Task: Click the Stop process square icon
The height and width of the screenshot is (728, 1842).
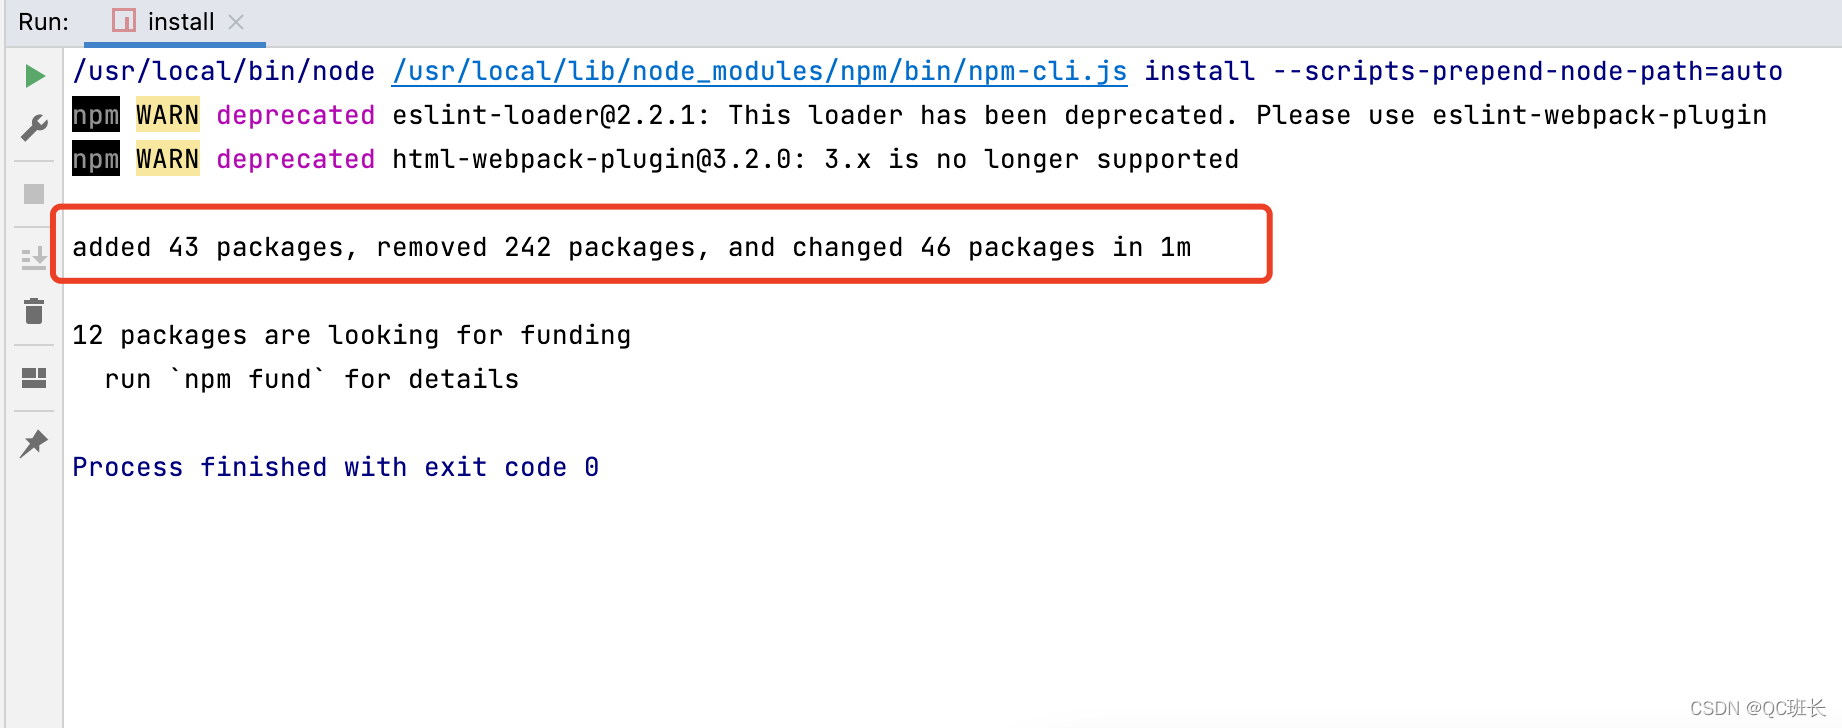Action: coord(34,194)
